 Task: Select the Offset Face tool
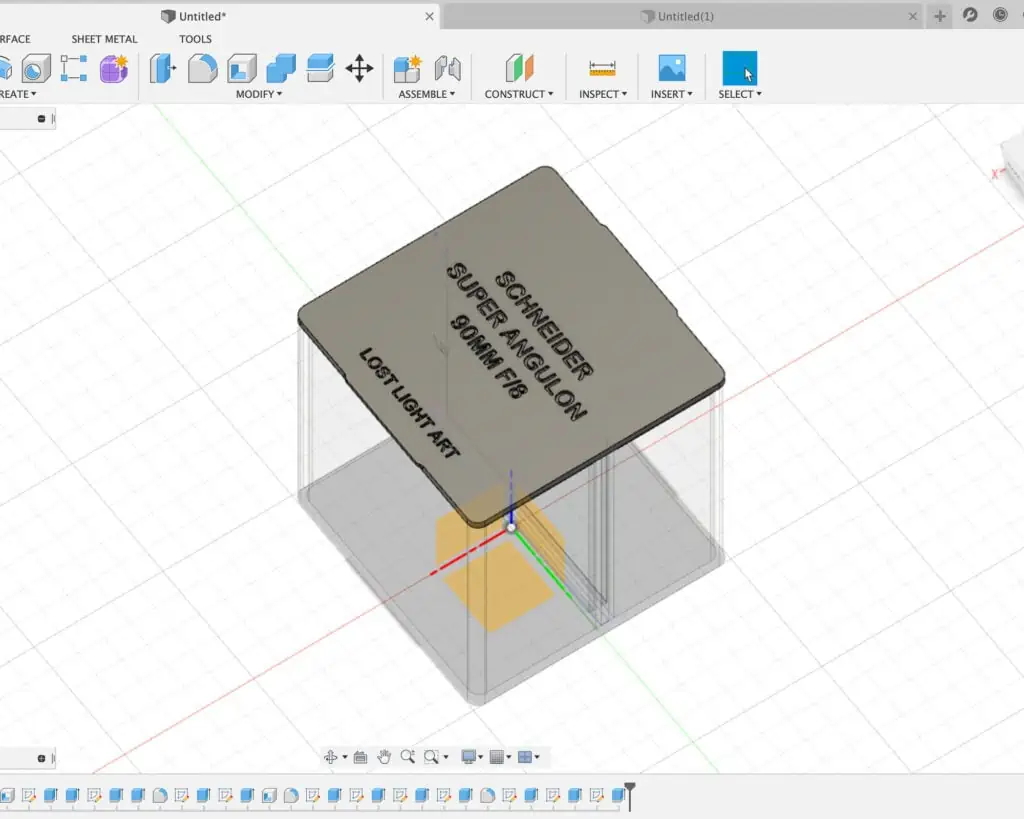[x=320, y=68]
